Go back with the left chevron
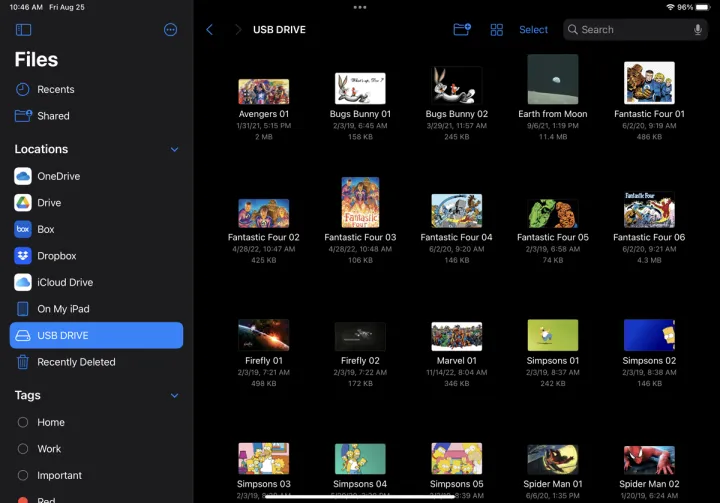Image resolution: width=720 pixels, height=503 pixels. point(209,30)
